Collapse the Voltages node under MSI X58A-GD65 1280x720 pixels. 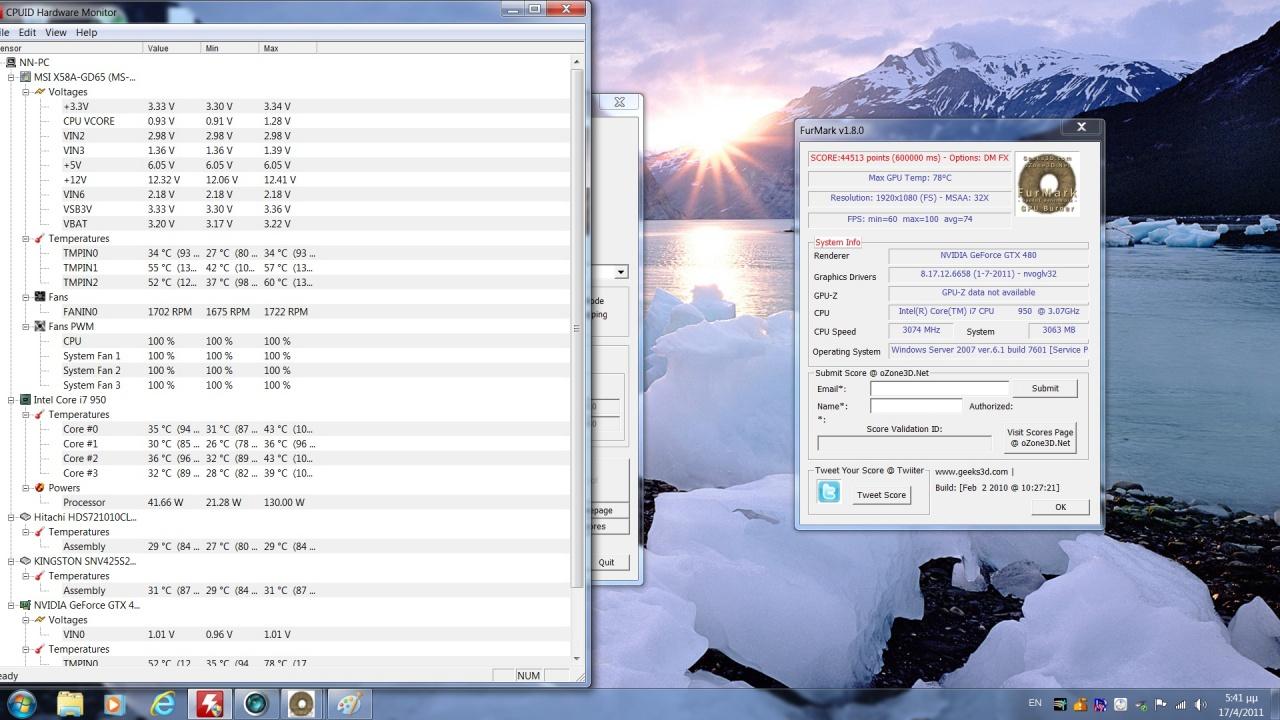point(27,92)
